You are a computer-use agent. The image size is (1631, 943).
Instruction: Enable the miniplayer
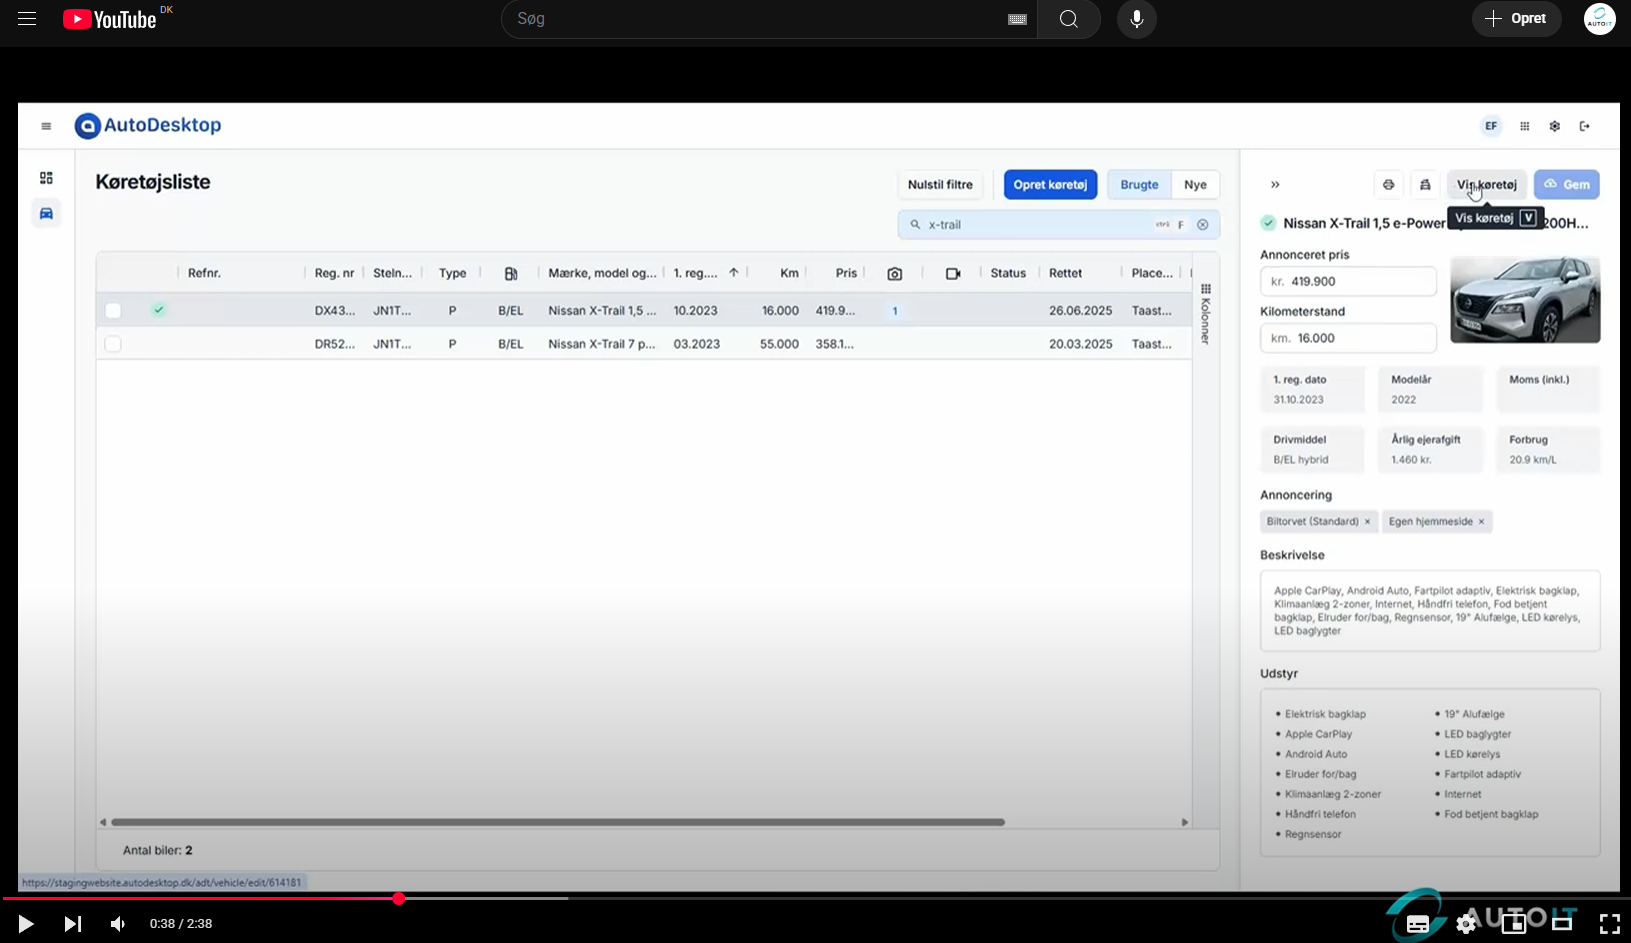pos(1514,924)
